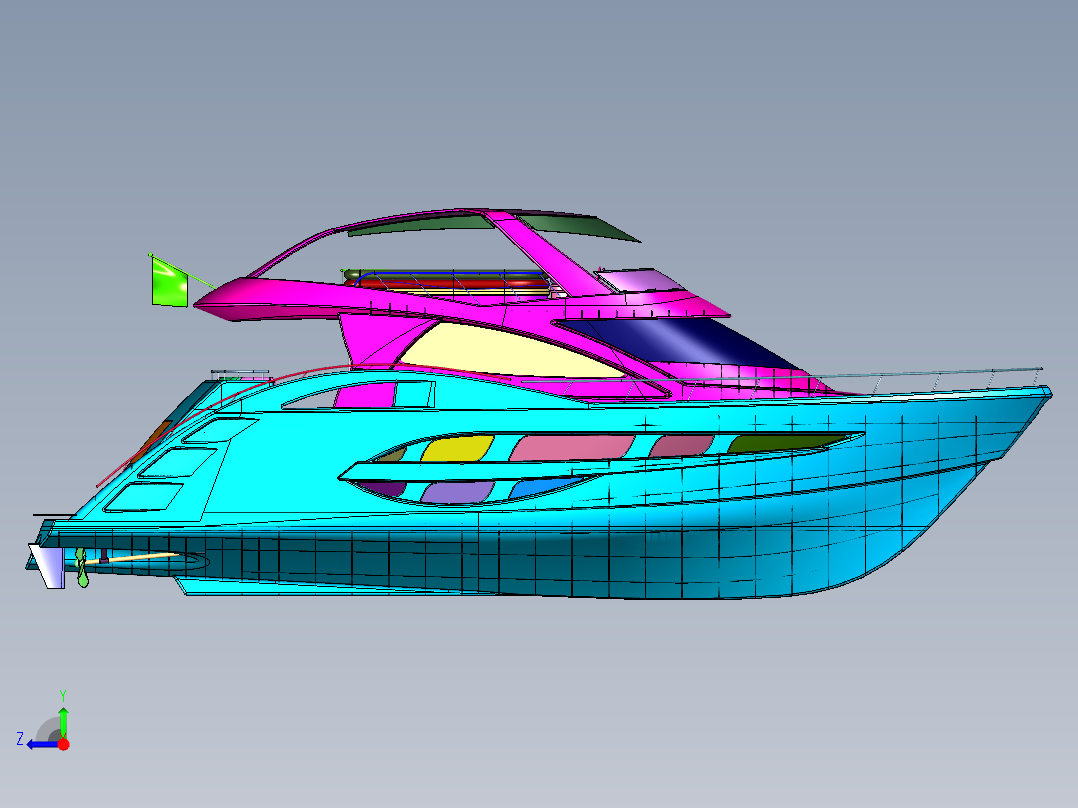1078x808 pixels.
Task: Pick the green tinted hardtop roof panel
Action: [581, 226]
